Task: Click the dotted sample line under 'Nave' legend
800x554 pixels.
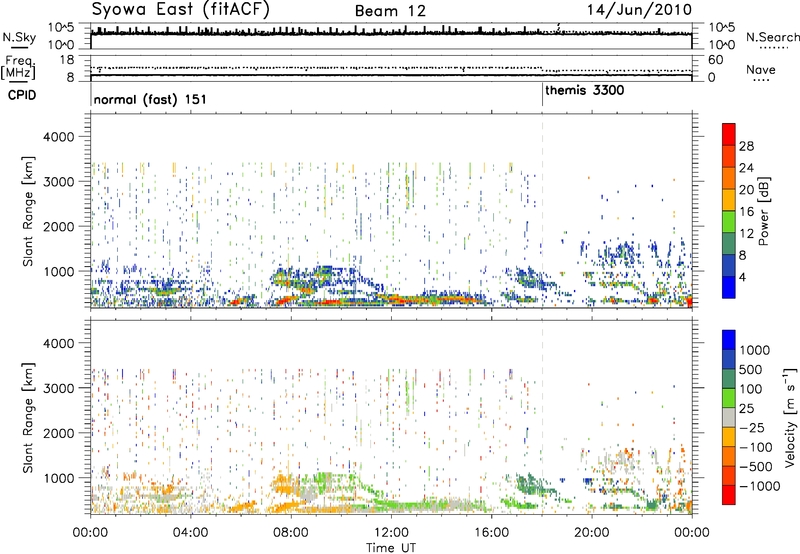Action: (761, 81)
